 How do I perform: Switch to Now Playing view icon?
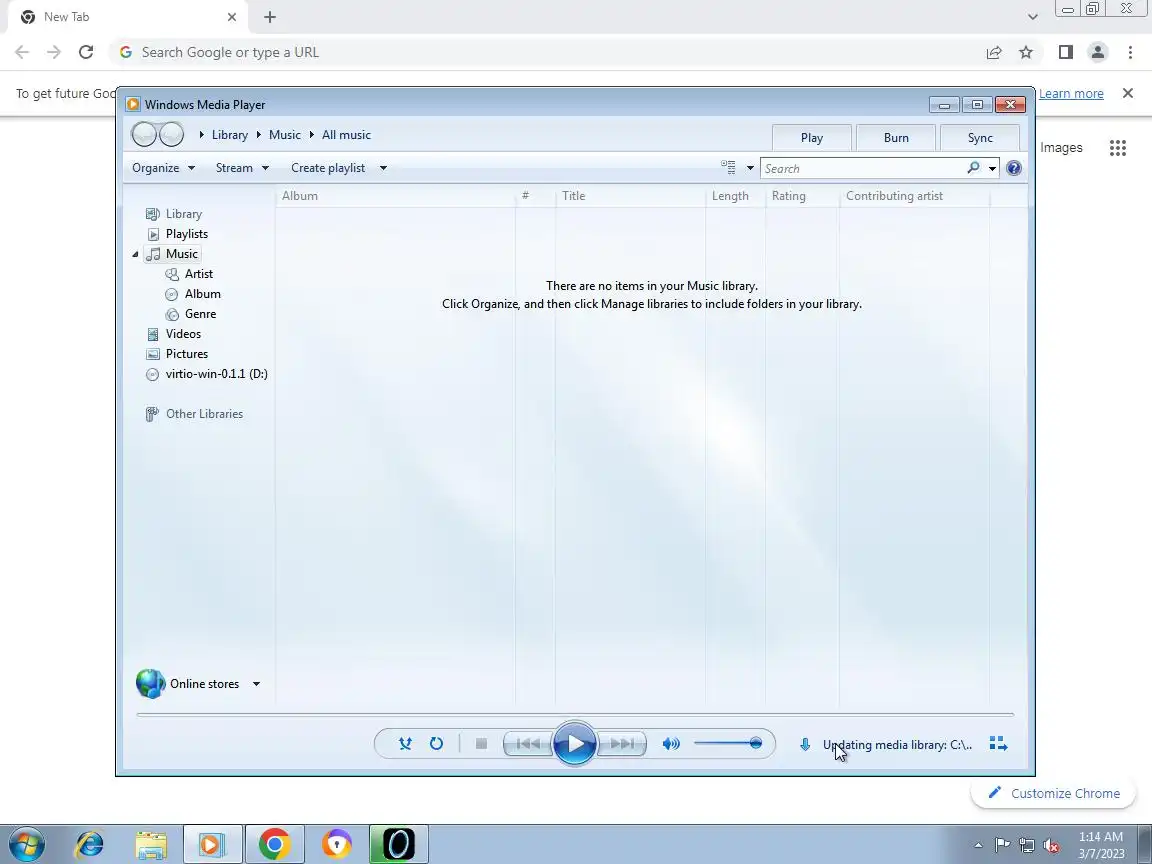[x=998, y=744]
